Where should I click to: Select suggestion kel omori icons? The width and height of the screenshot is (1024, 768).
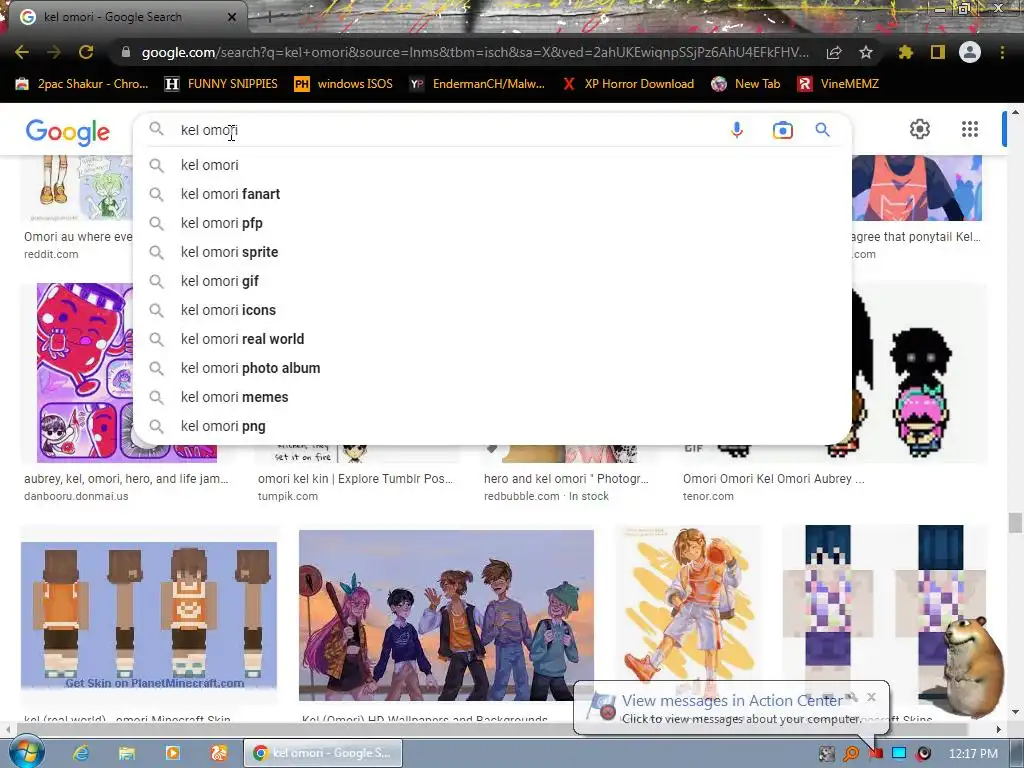point(492,310)
